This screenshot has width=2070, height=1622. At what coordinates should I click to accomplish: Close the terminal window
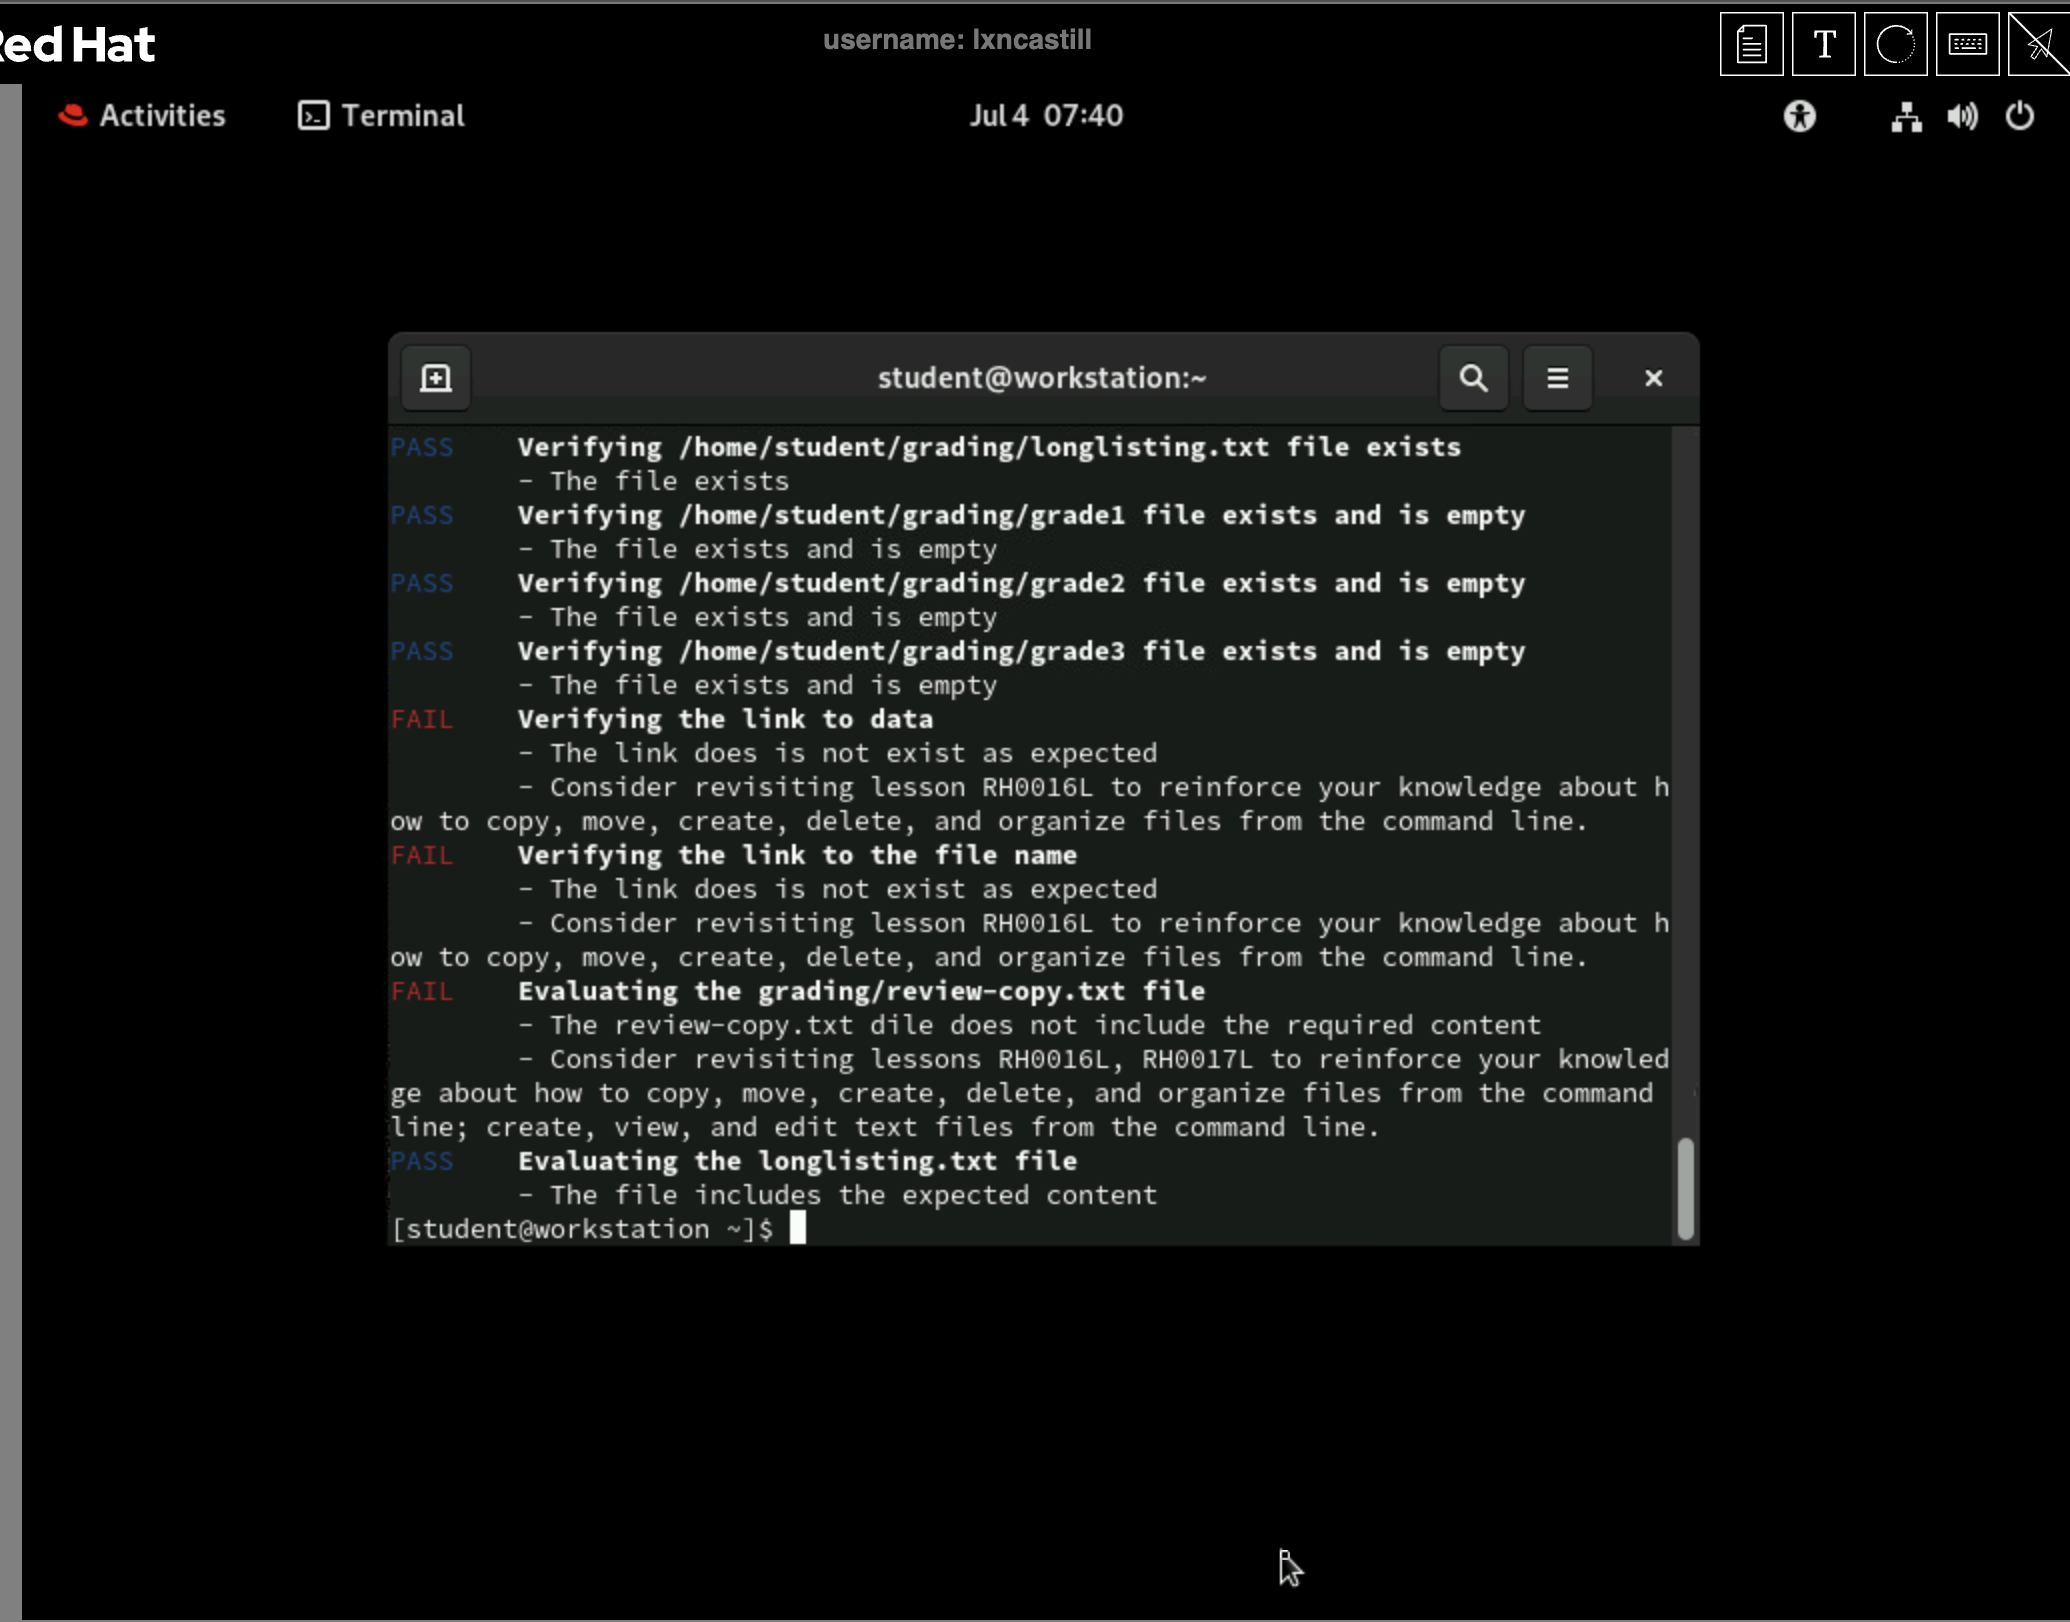(x=1653, y=378)
